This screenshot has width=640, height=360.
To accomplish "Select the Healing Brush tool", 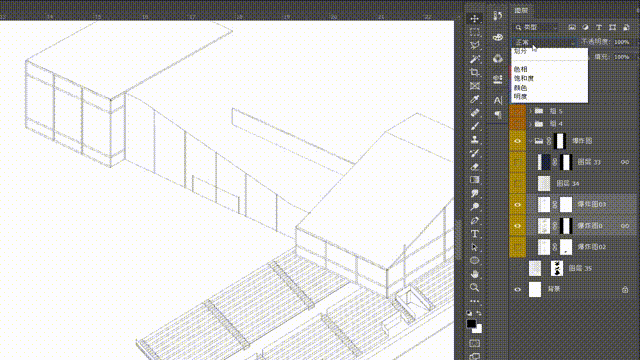I will pyautogui.click(x=474, y=113).
